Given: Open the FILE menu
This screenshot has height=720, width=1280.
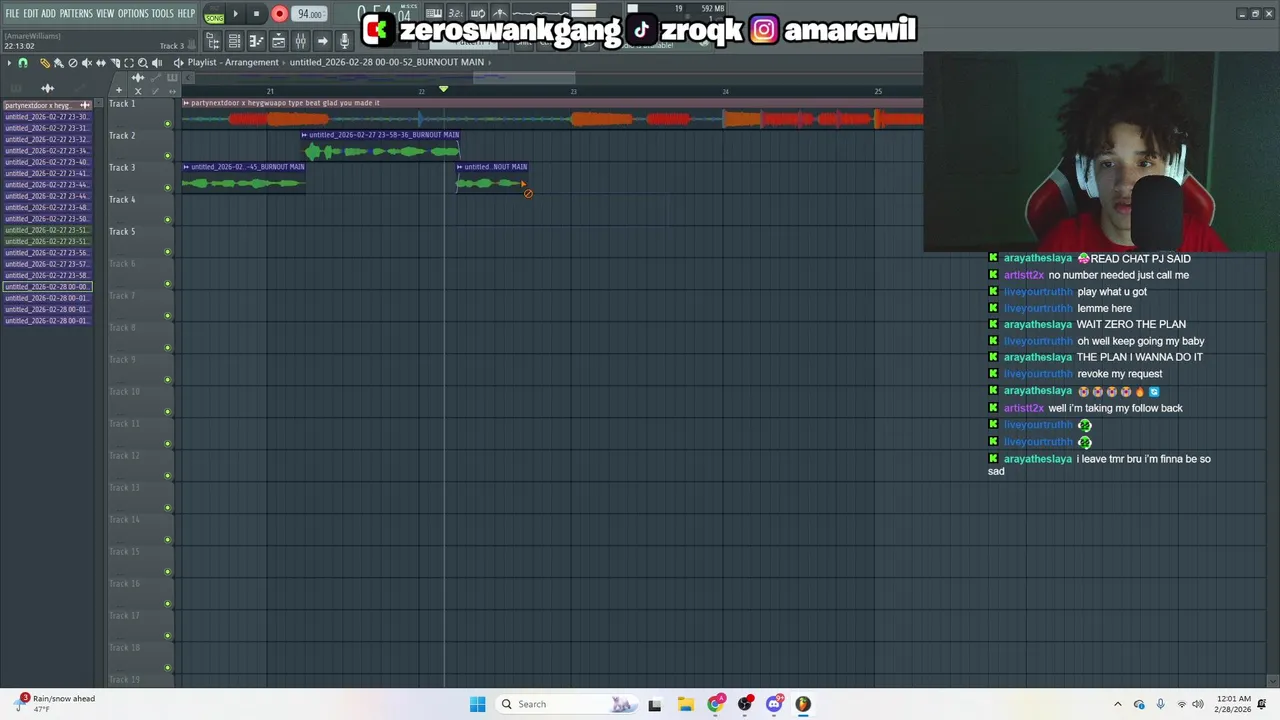Looking at the screenshot, I should point(12,14).
